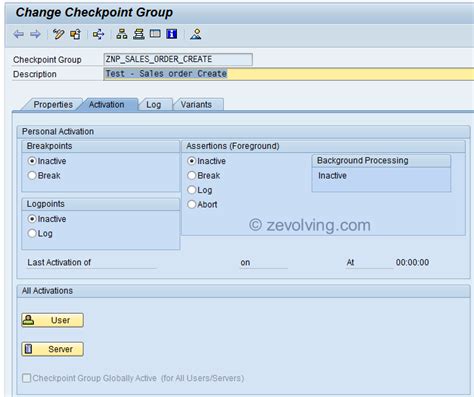Screen dimensions: 474x397
Task: Click the Full Screen window toolbar icon
Action: click(155, 34)
